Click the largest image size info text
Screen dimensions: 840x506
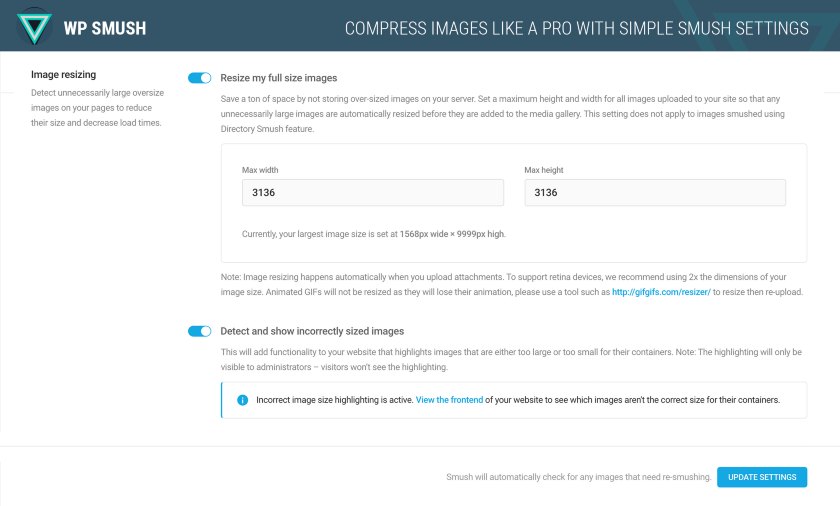pyautogui.click(x=373, y=234)
